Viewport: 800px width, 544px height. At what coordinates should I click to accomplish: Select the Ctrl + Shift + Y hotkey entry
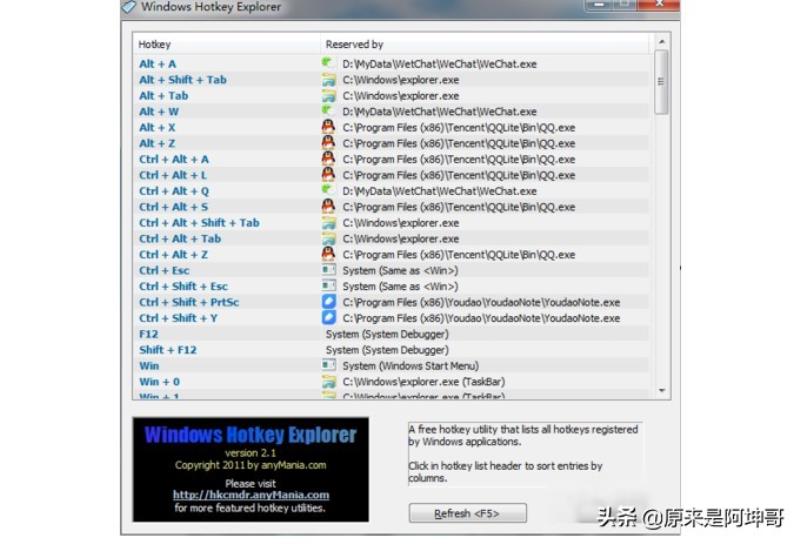pyautogui.click(x=178, y=318)
